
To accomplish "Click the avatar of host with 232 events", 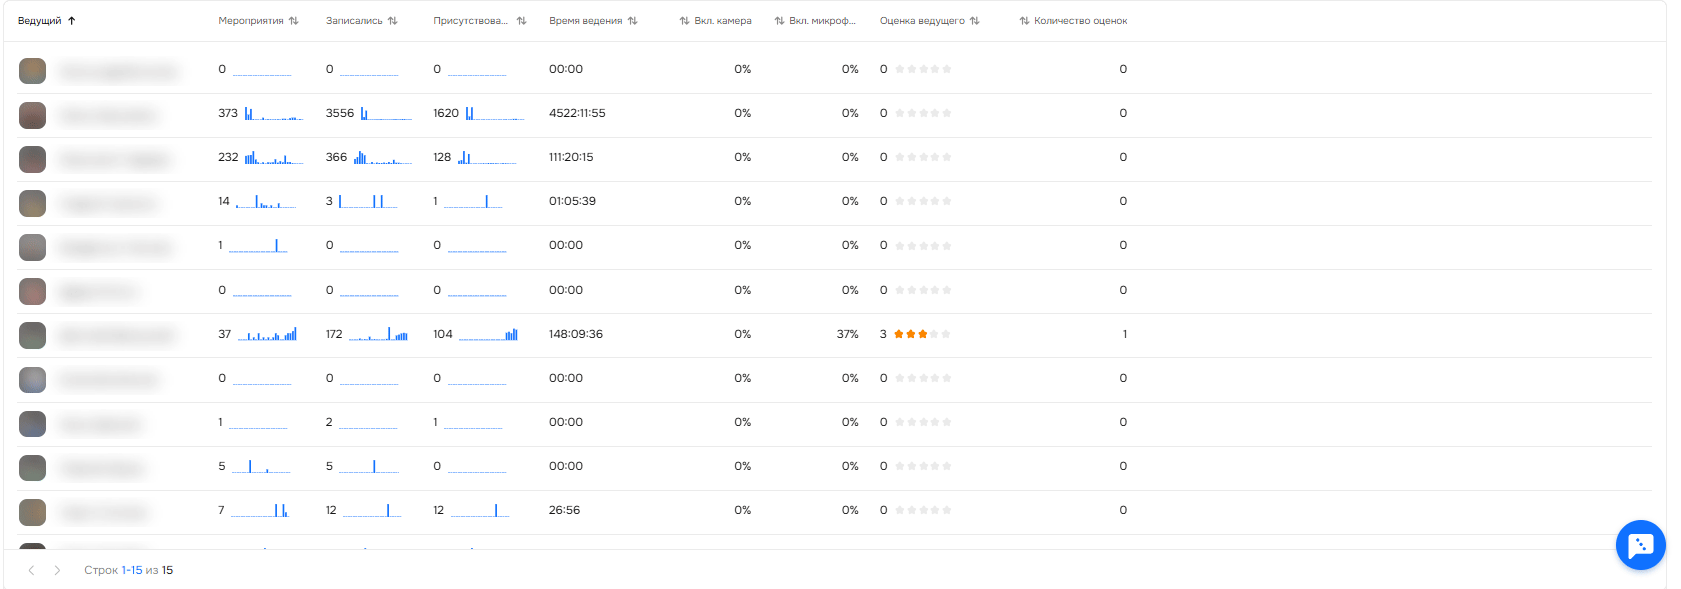I will 33,159.
